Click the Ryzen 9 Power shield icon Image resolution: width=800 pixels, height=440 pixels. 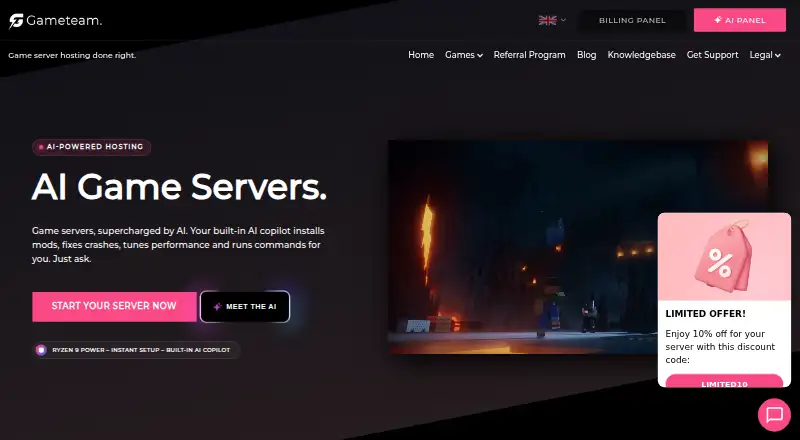(x=41, y=350)
